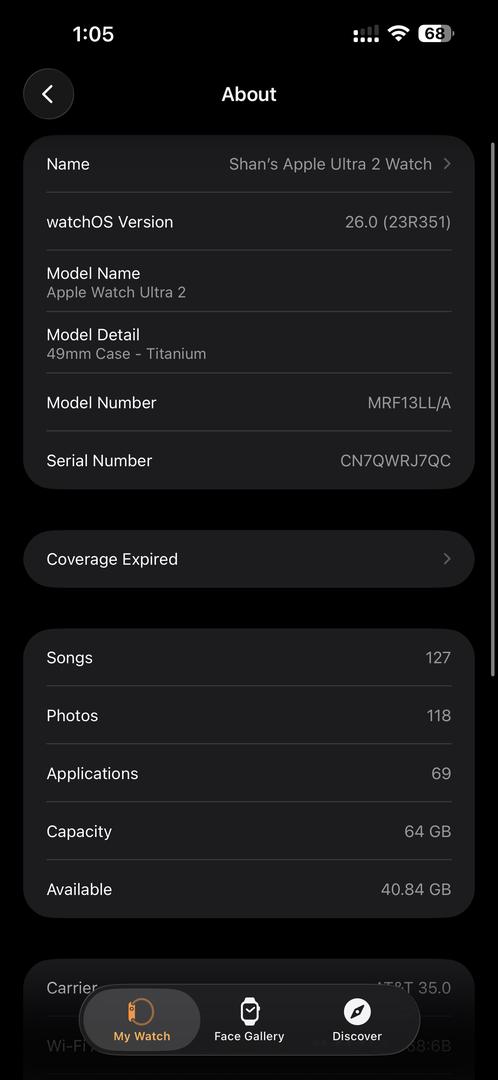Image resolution: width=498 pixels, height=1080 pixels.
Task: Tap the cellular signal bars icon
Action: pos(366,34)
